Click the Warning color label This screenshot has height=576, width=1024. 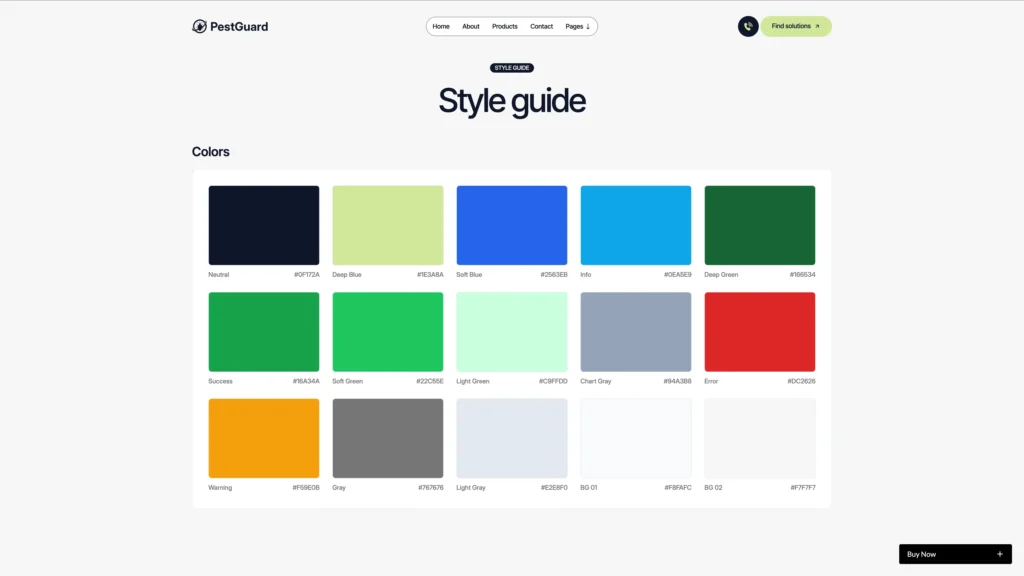220,488
